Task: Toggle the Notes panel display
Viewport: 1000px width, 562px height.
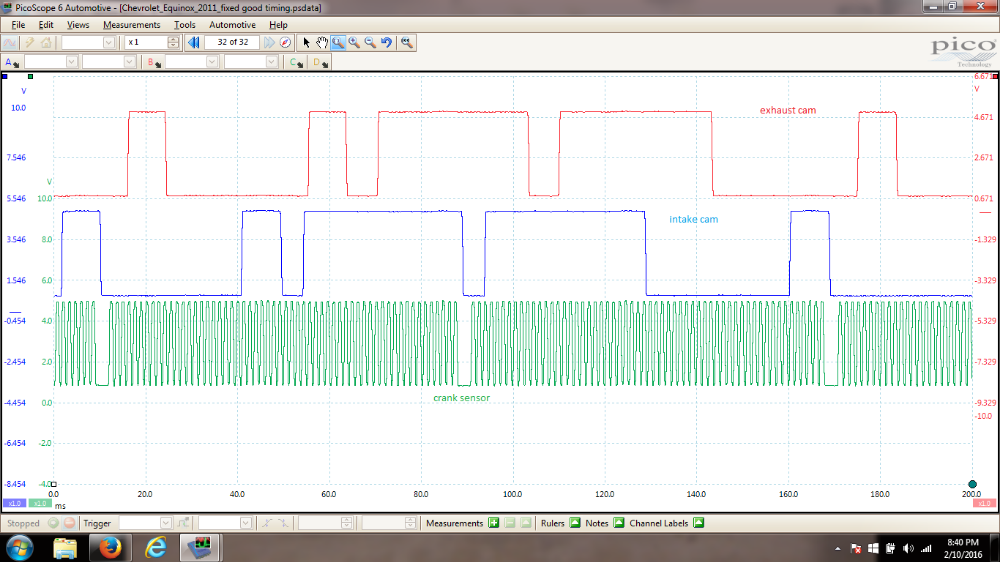Action: (618, 523)
